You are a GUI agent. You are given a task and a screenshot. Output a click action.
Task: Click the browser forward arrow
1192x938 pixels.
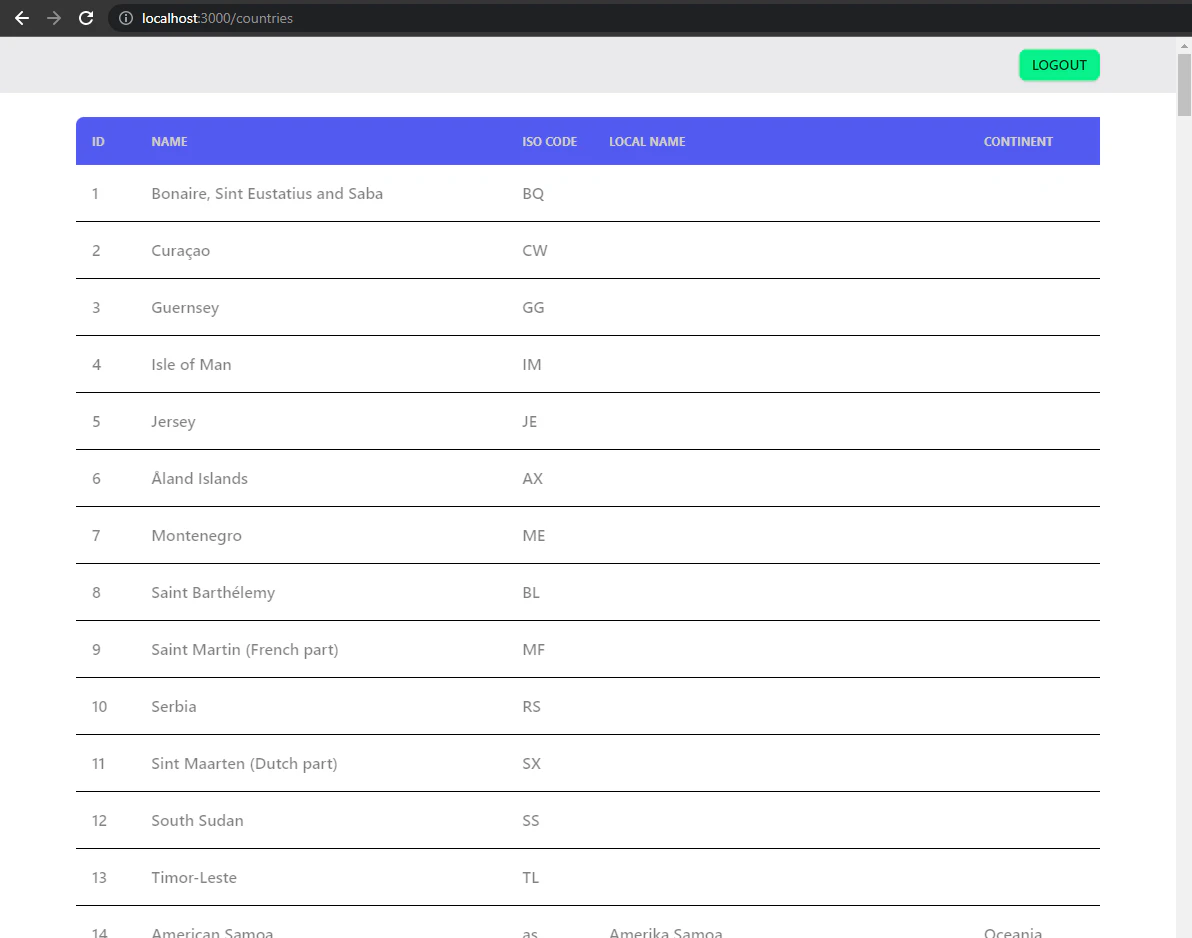54,17
